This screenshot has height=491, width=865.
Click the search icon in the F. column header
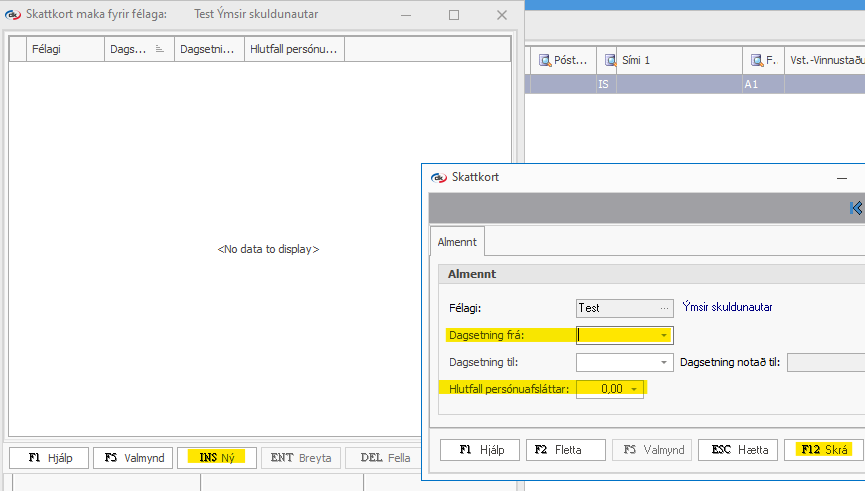pyautogui.click(x=755, y=61)
